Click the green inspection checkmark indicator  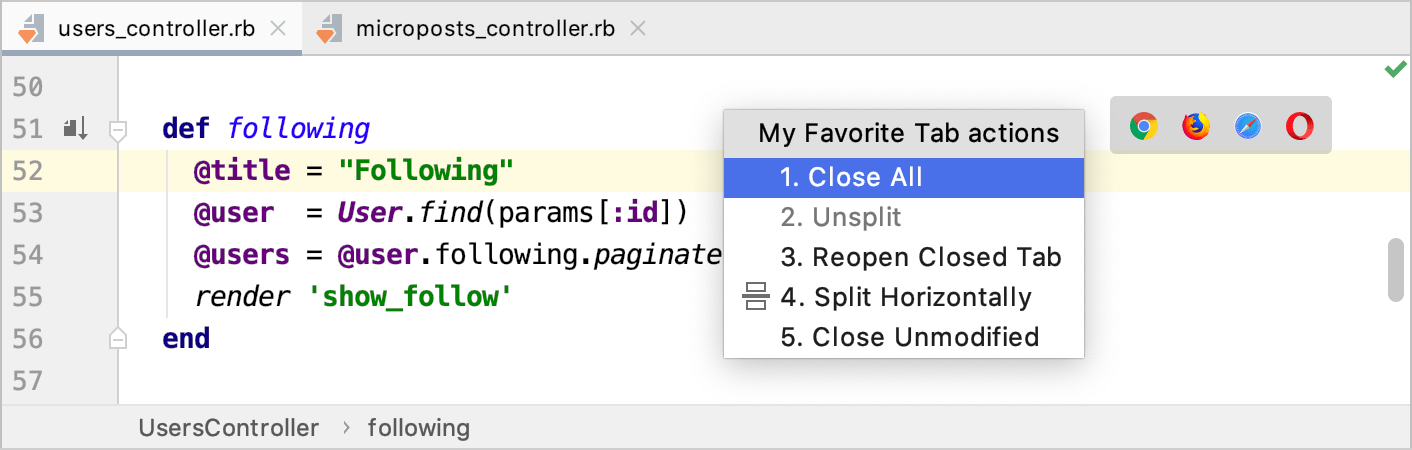click(1394, 70)
